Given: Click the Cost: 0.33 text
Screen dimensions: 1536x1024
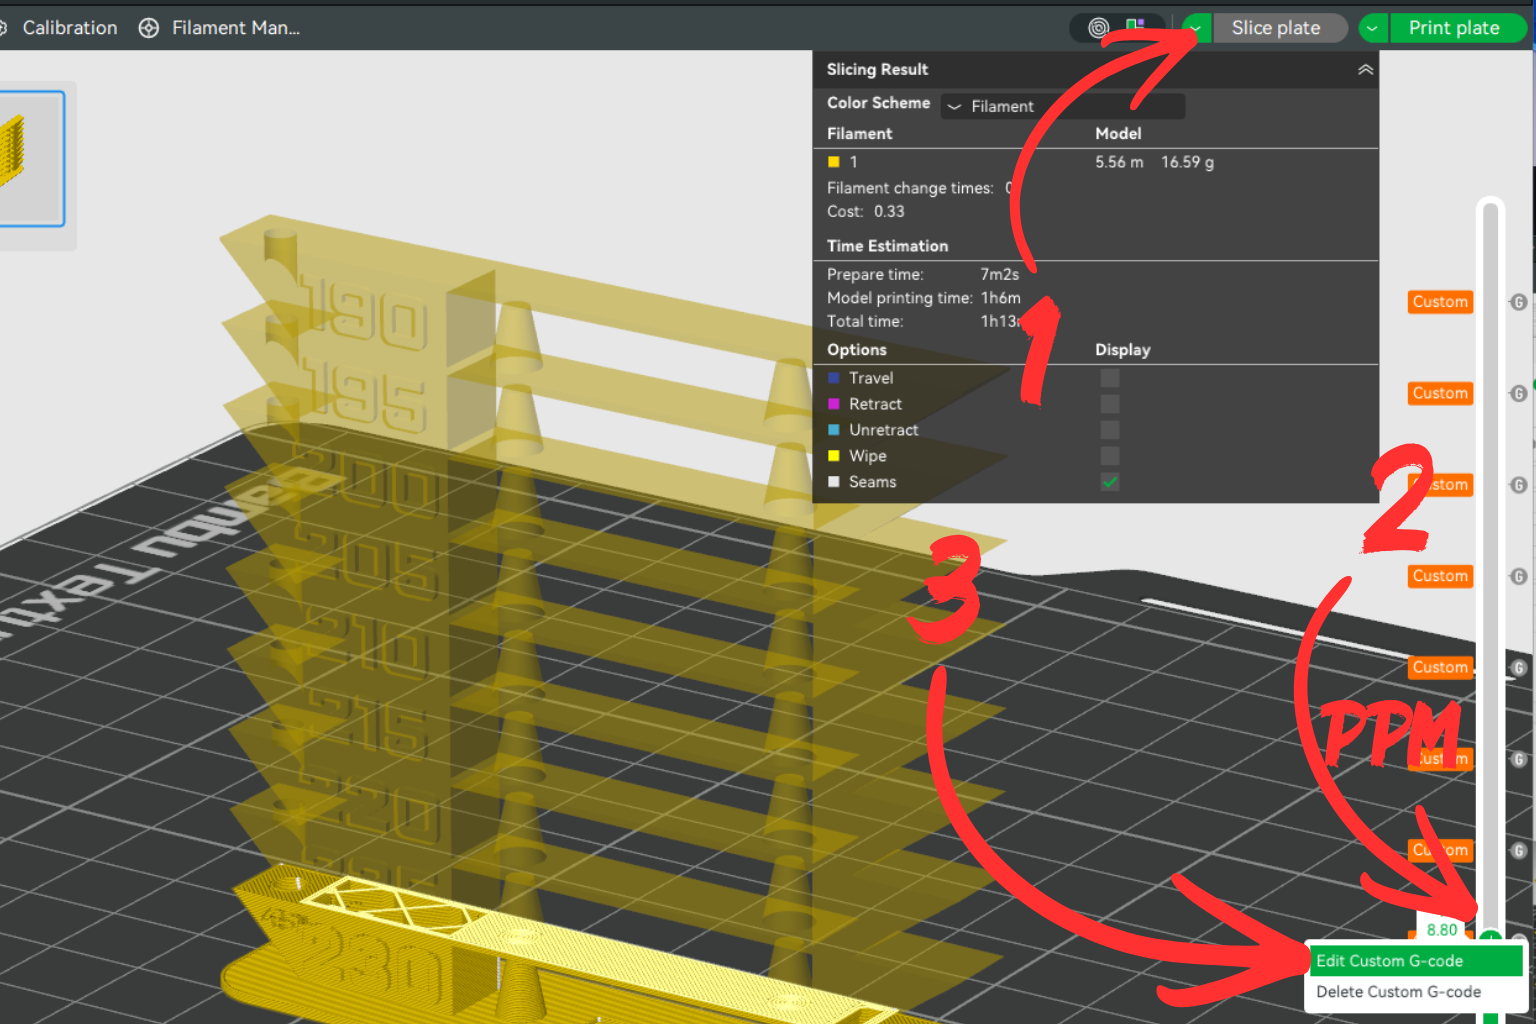Looking at the screenshot, I should click(865, 211).
